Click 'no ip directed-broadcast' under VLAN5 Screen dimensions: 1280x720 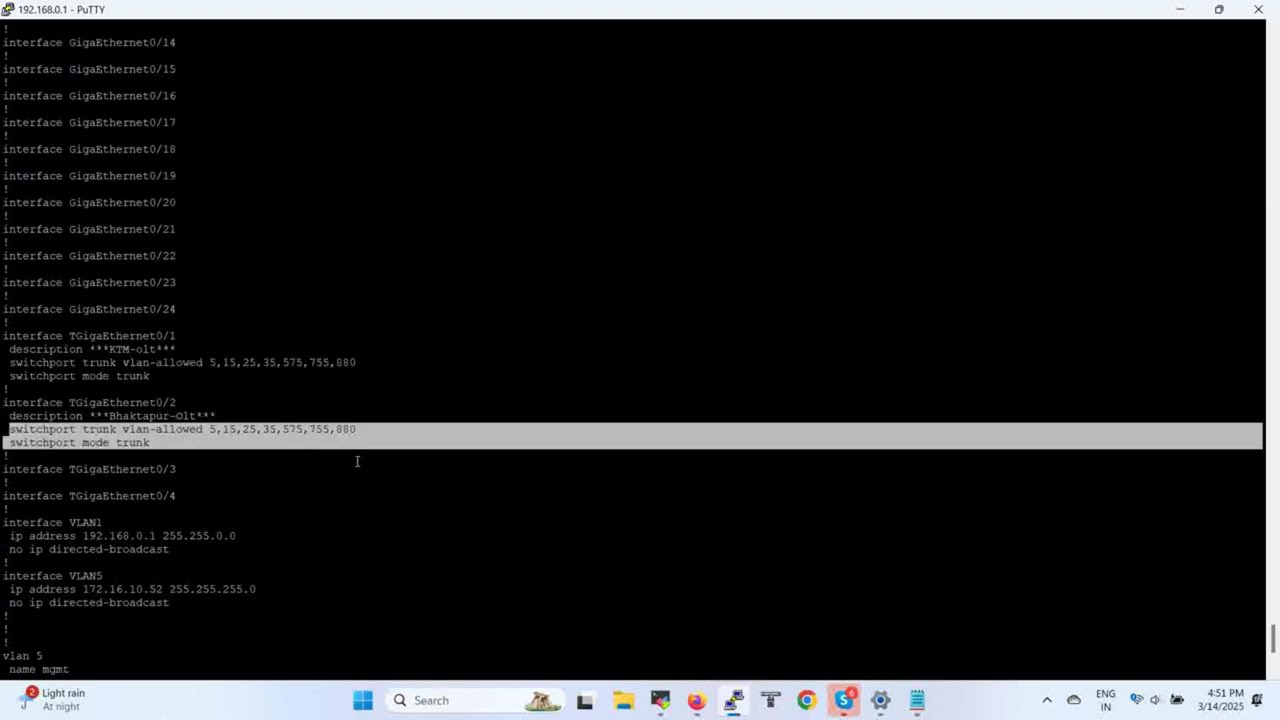tap(89, 603)
